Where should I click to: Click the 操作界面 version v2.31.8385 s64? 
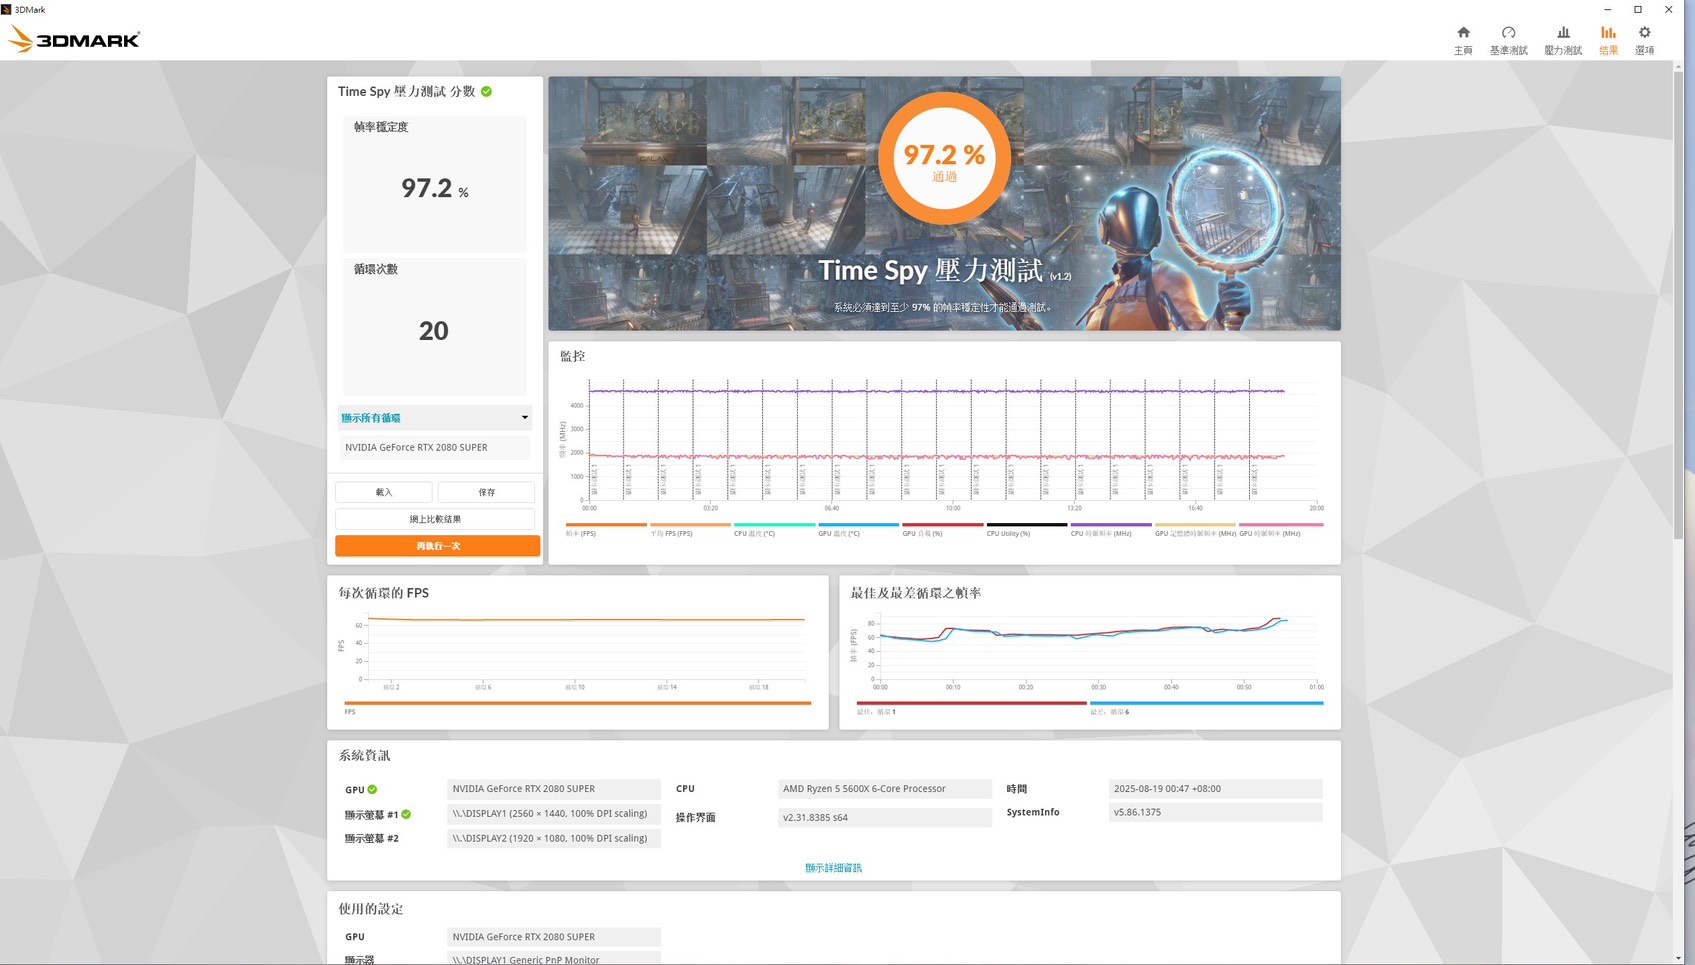coord(885,817)
